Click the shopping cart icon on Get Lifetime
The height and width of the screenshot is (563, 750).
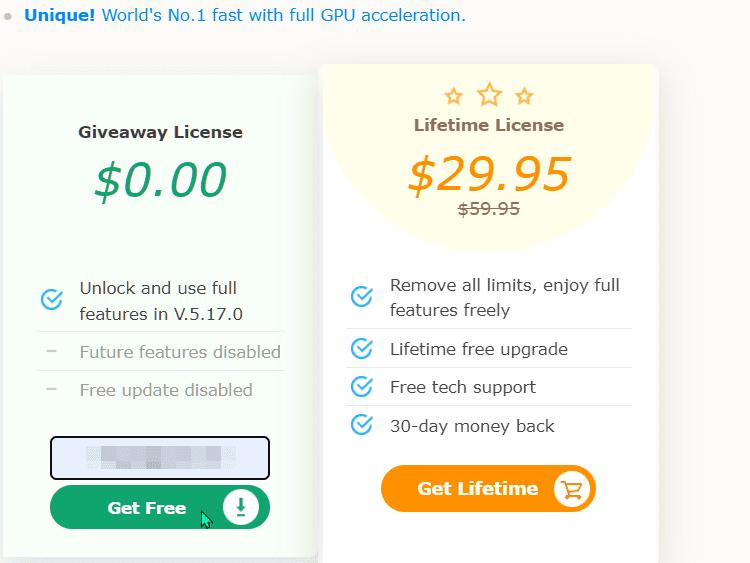[573, 489]
